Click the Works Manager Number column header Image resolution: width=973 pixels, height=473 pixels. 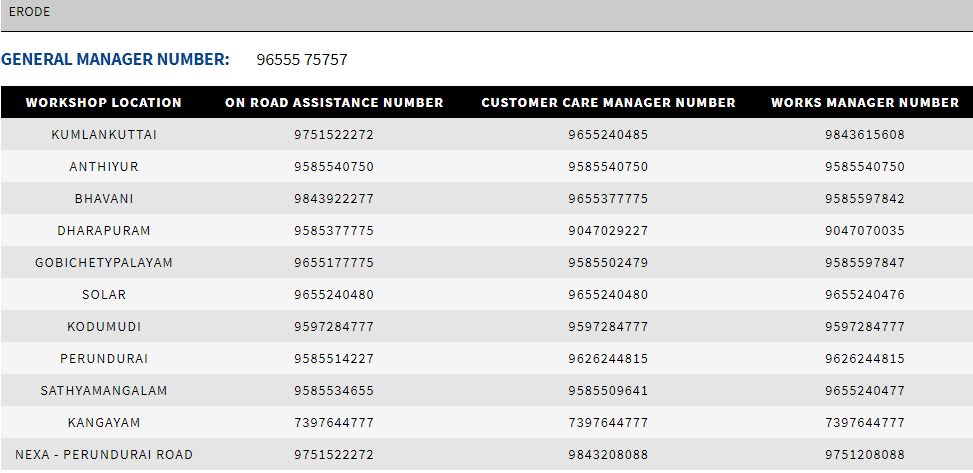coord(865,102)
